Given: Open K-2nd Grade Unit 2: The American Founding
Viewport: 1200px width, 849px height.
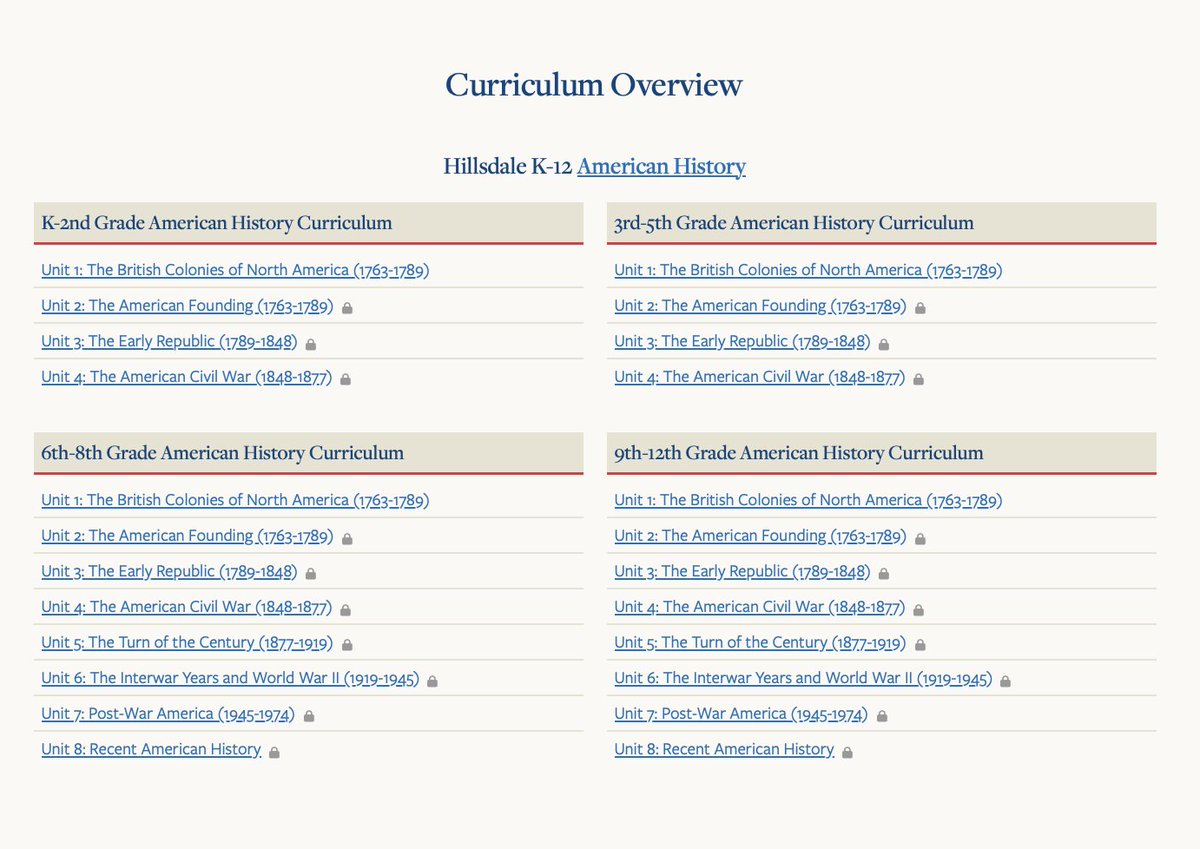Looking at the screenshot, I should (x=187, y=306).
